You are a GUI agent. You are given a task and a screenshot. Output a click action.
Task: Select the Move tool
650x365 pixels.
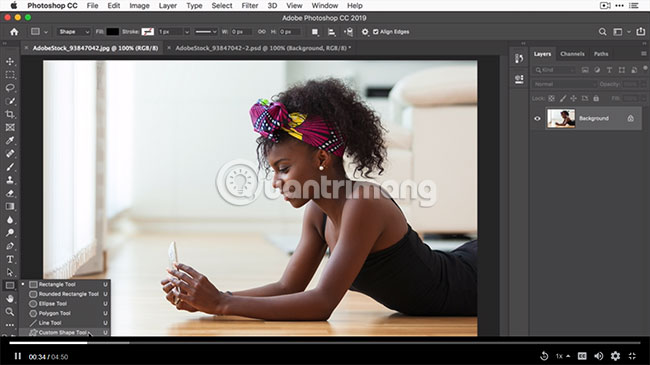coord(10,61)
